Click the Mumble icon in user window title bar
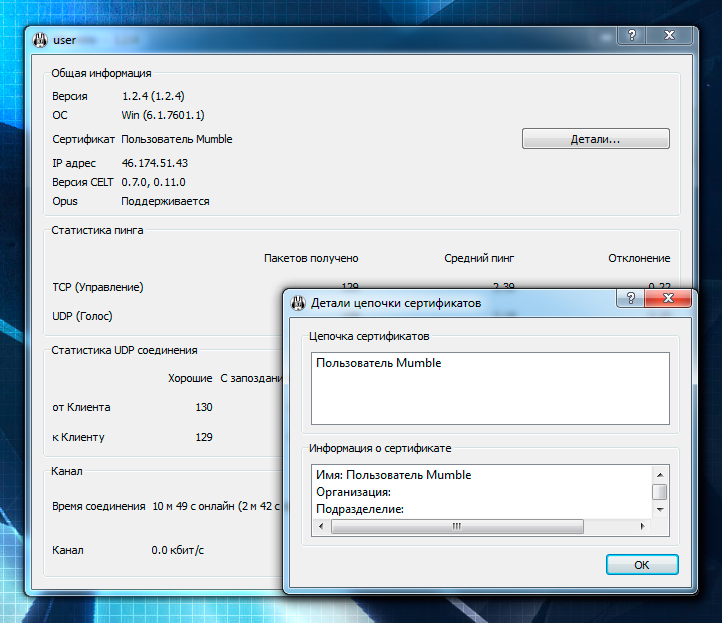Image resolution: width=722 pixels, height=623 pixels. [x=40, y=40]
